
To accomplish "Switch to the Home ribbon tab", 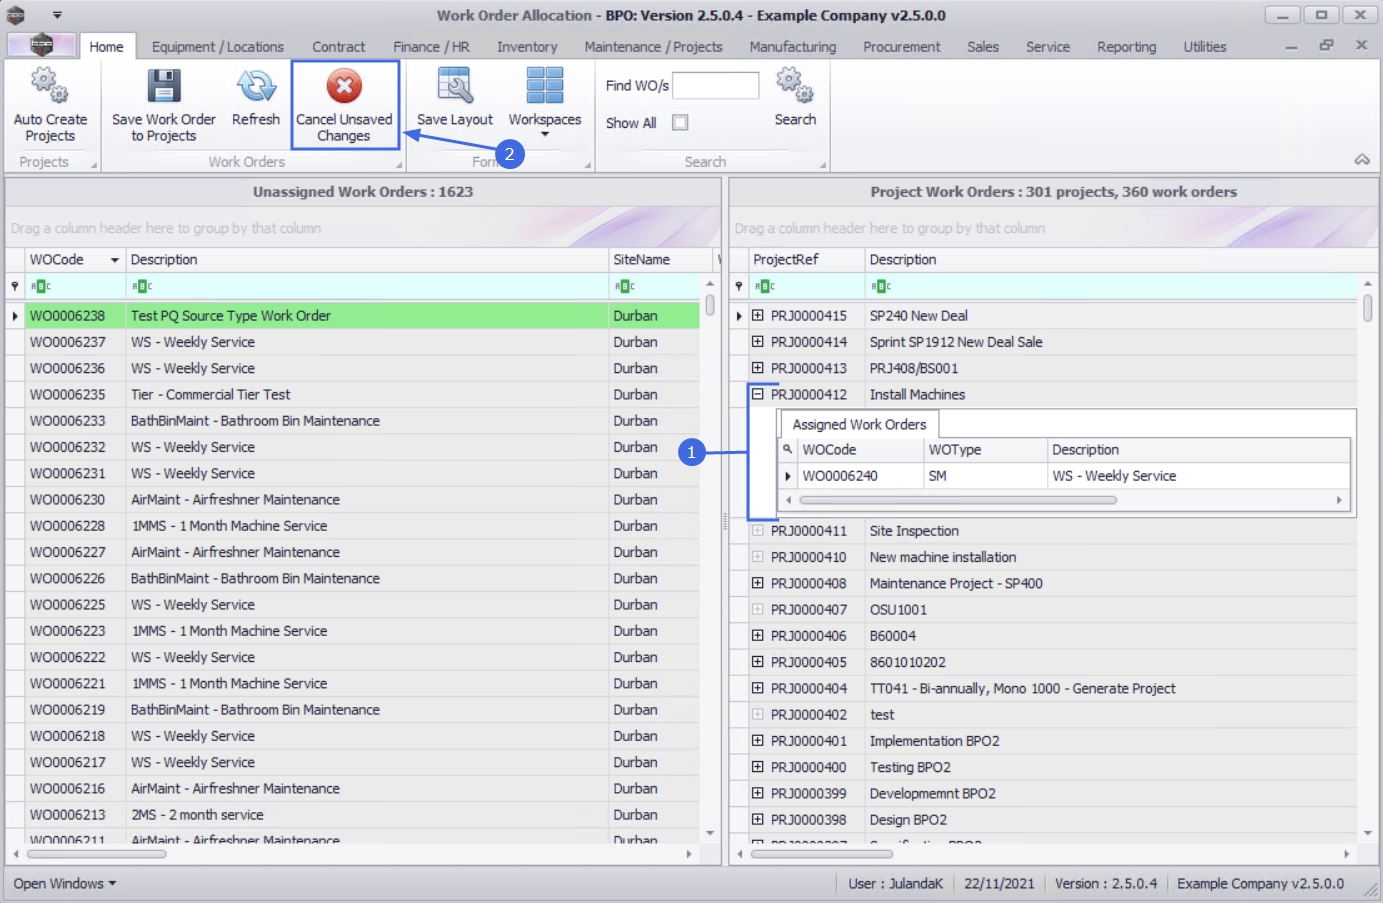I will [x=106, y=46].
